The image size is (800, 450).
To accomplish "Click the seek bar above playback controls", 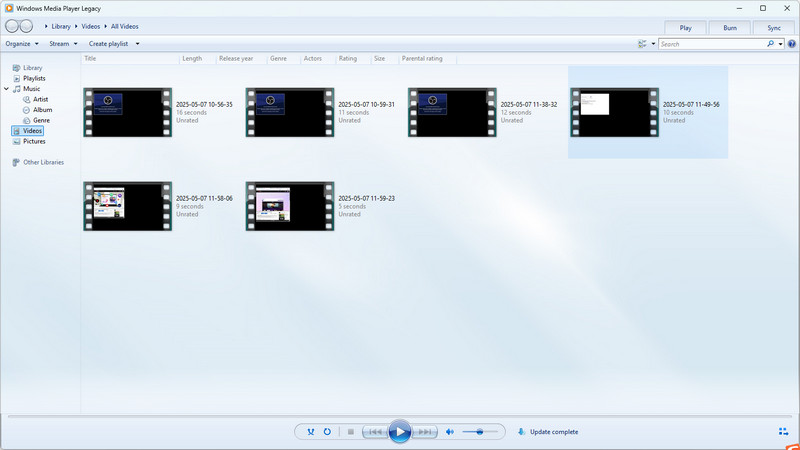I will click(x=399, y=417).
